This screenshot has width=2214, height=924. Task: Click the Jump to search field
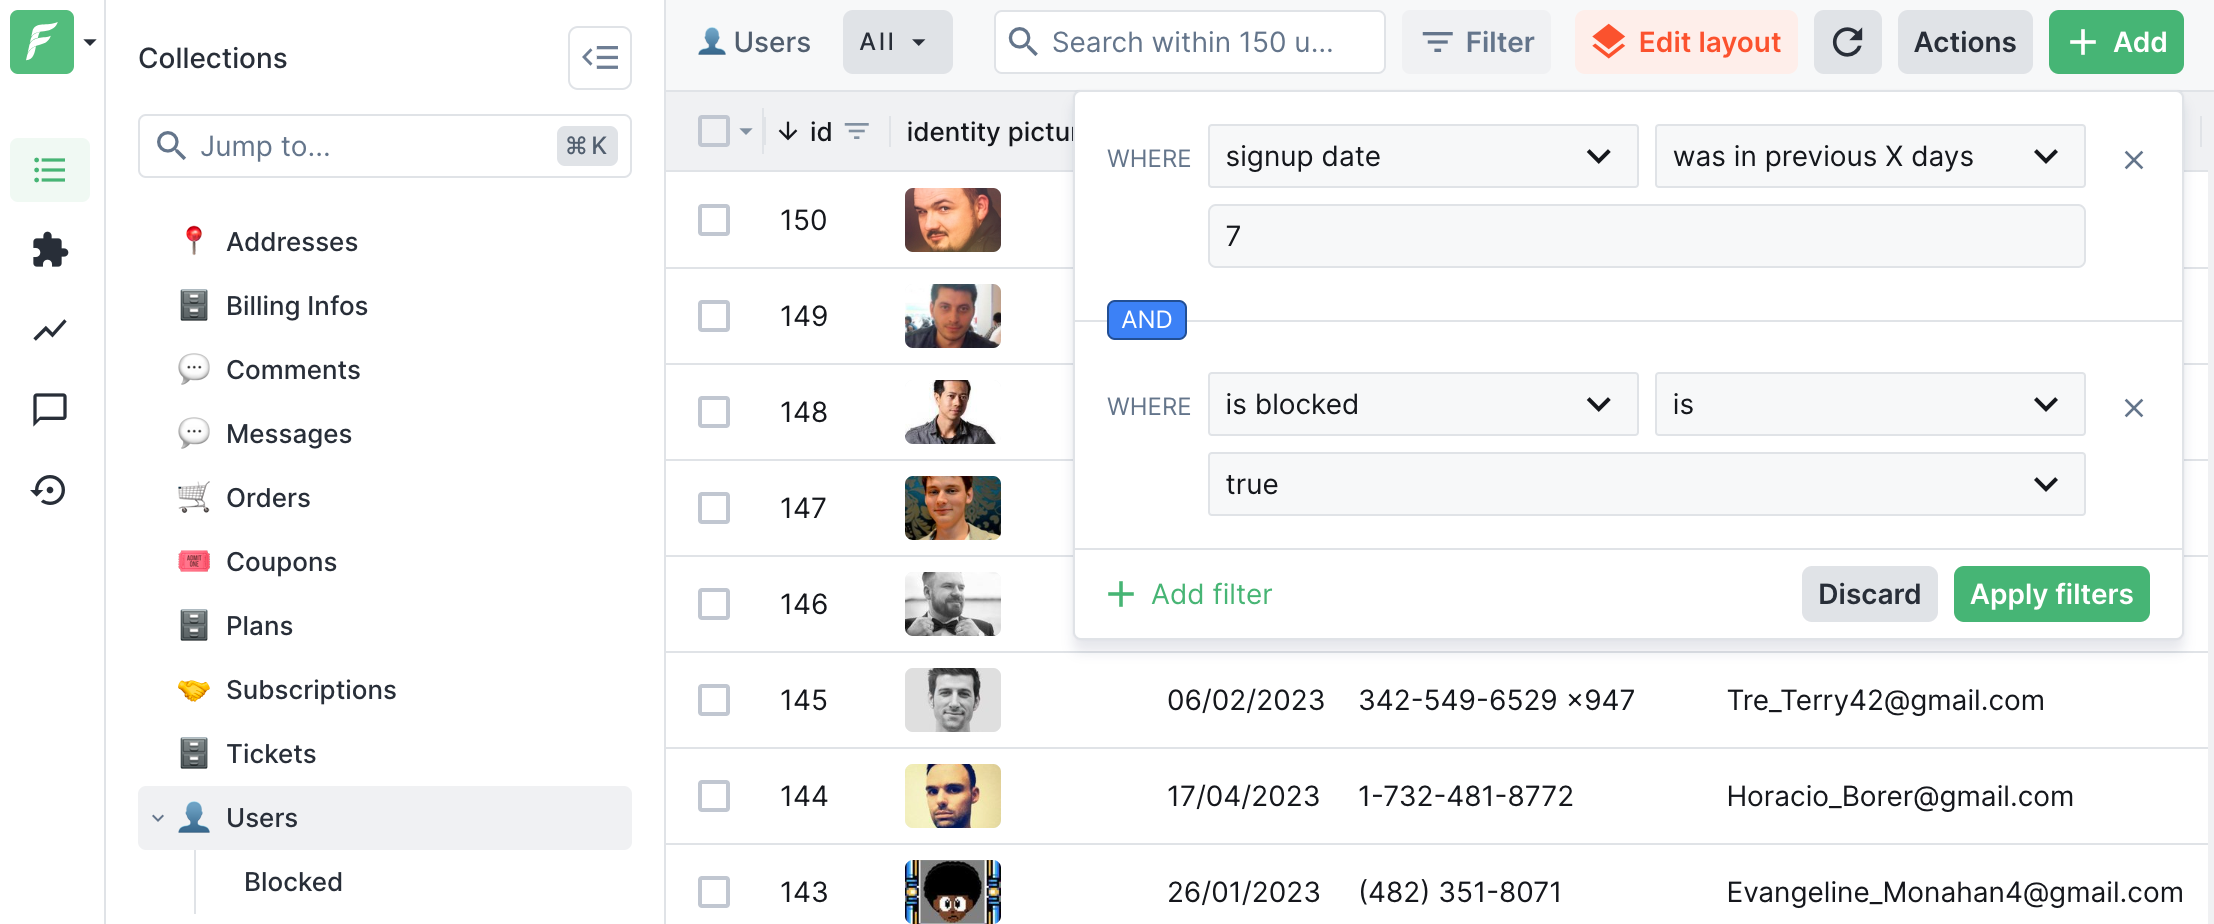370,146
